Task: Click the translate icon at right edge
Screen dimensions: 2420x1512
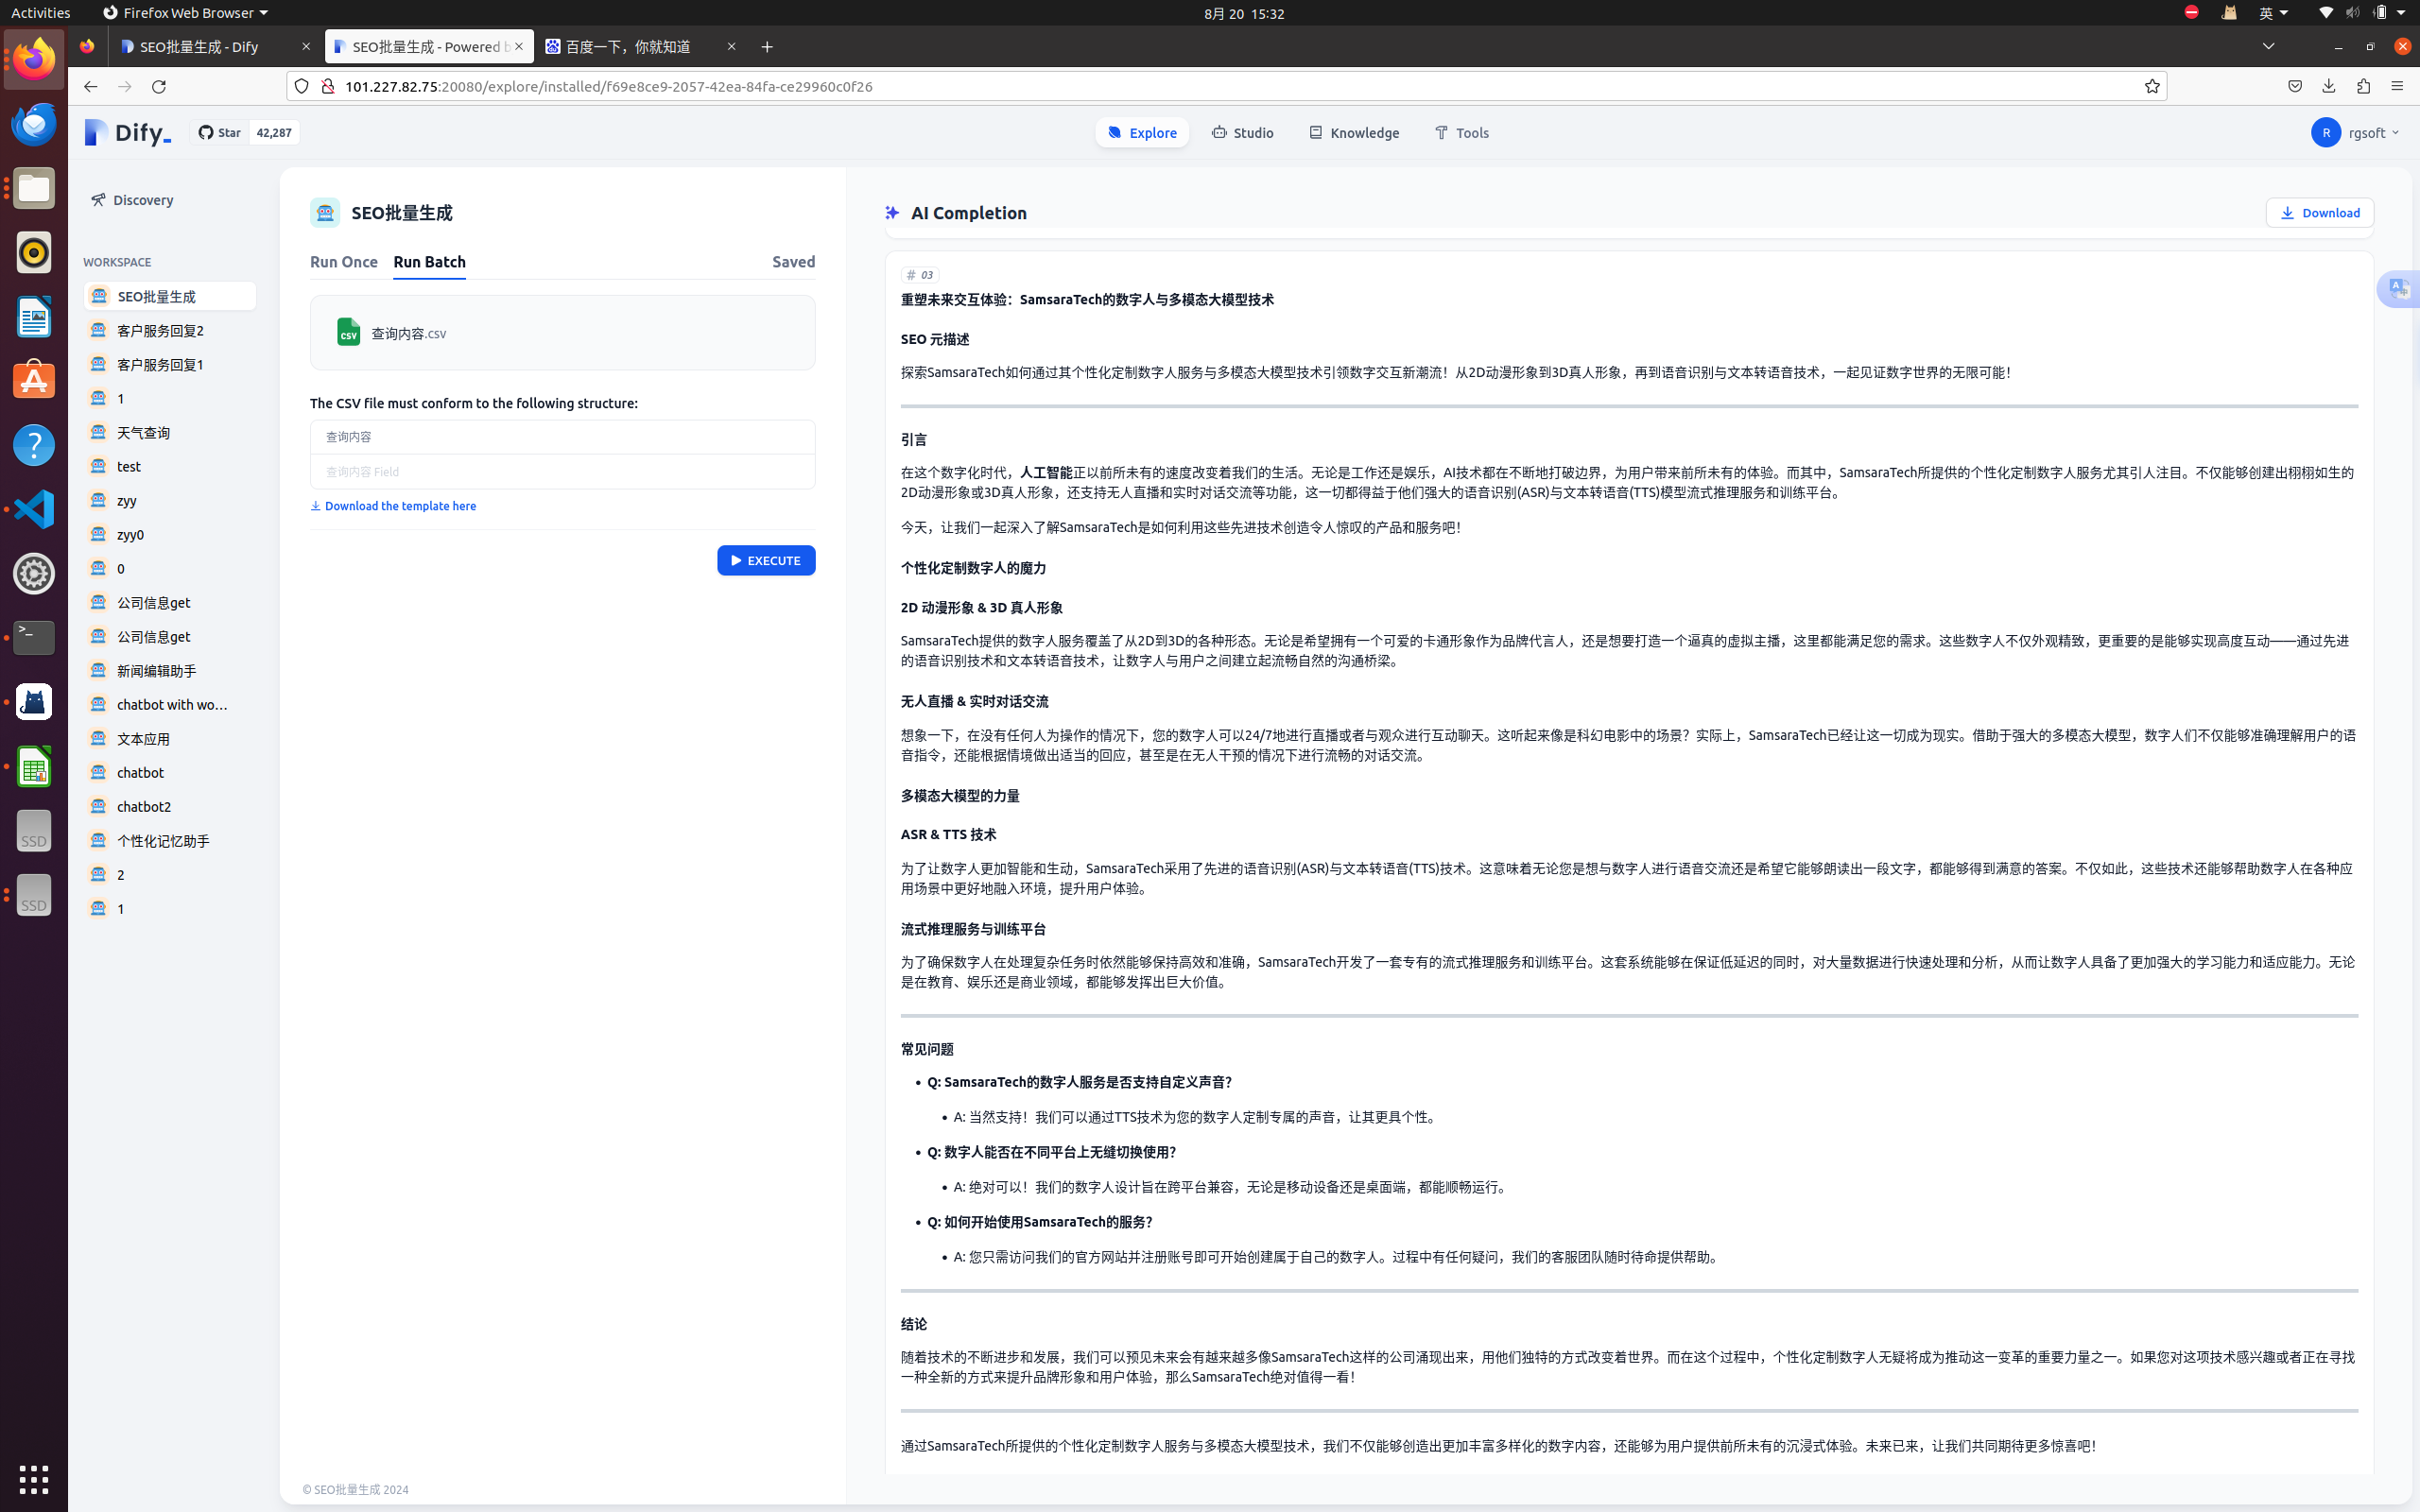Action: click(2399, 289)
